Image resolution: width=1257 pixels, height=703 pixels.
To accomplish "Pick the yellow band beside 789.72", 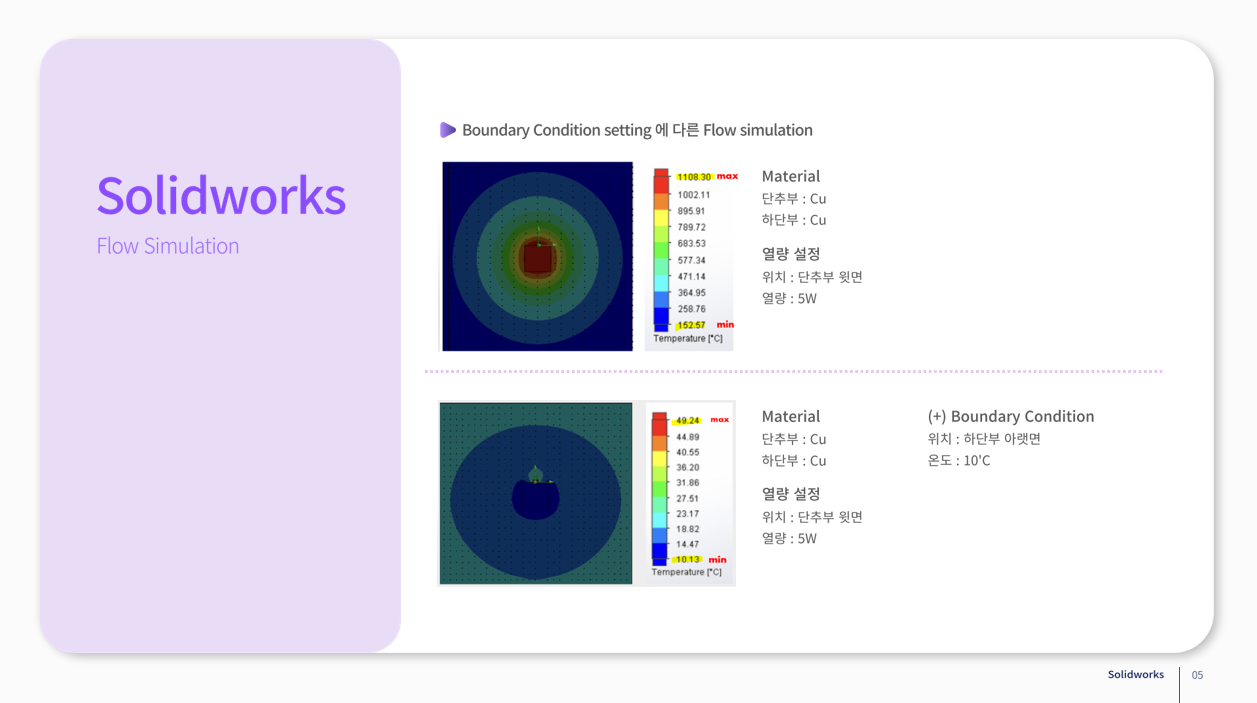I will coord(661,217).
